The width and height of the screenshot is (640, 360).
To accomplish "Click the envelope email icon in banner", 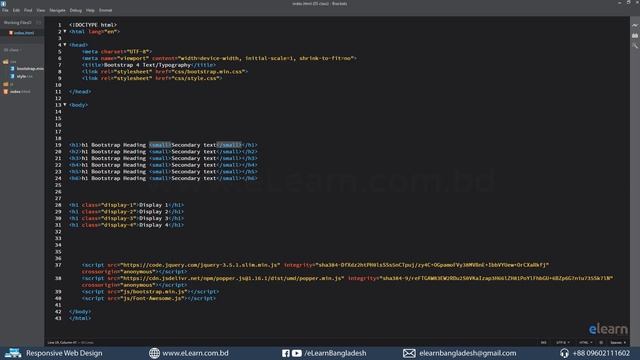I will click(x=409, y=353).
